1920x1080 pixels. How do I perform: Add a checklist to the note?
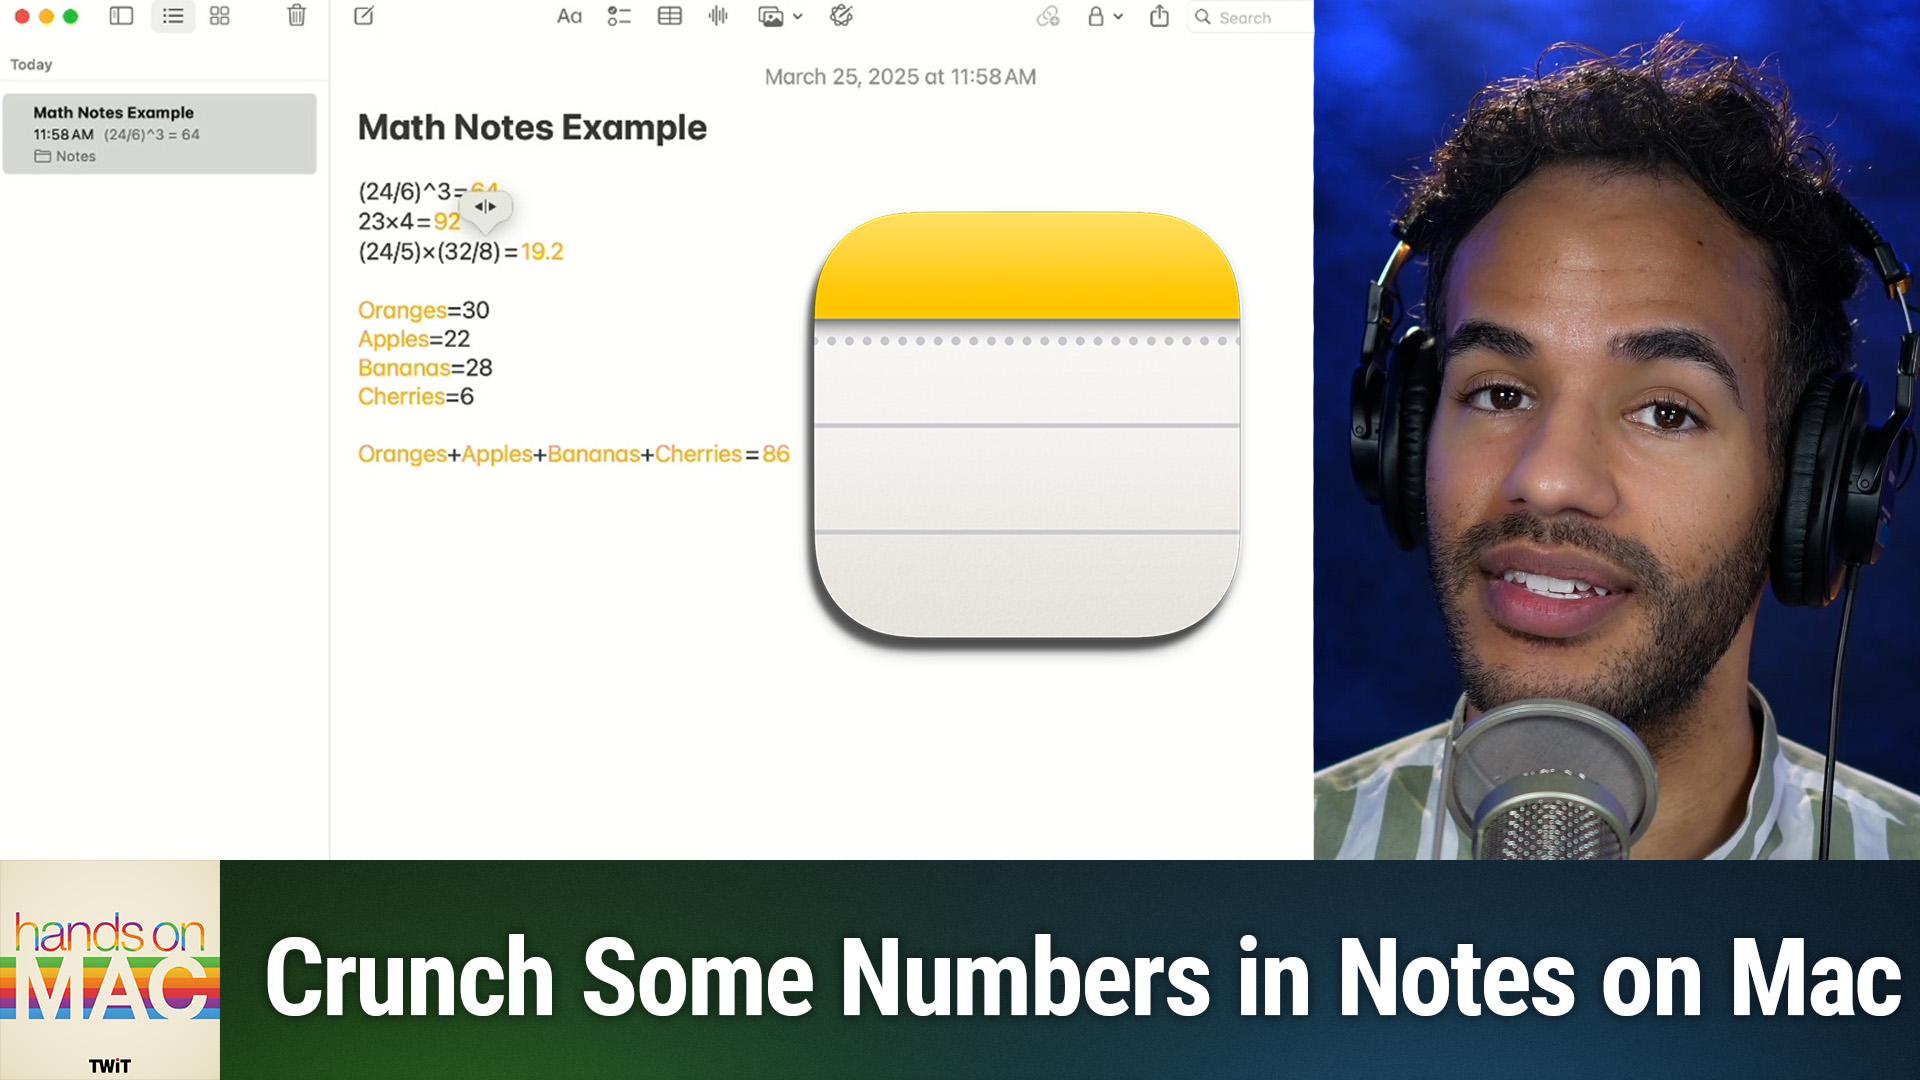[619, 16]
